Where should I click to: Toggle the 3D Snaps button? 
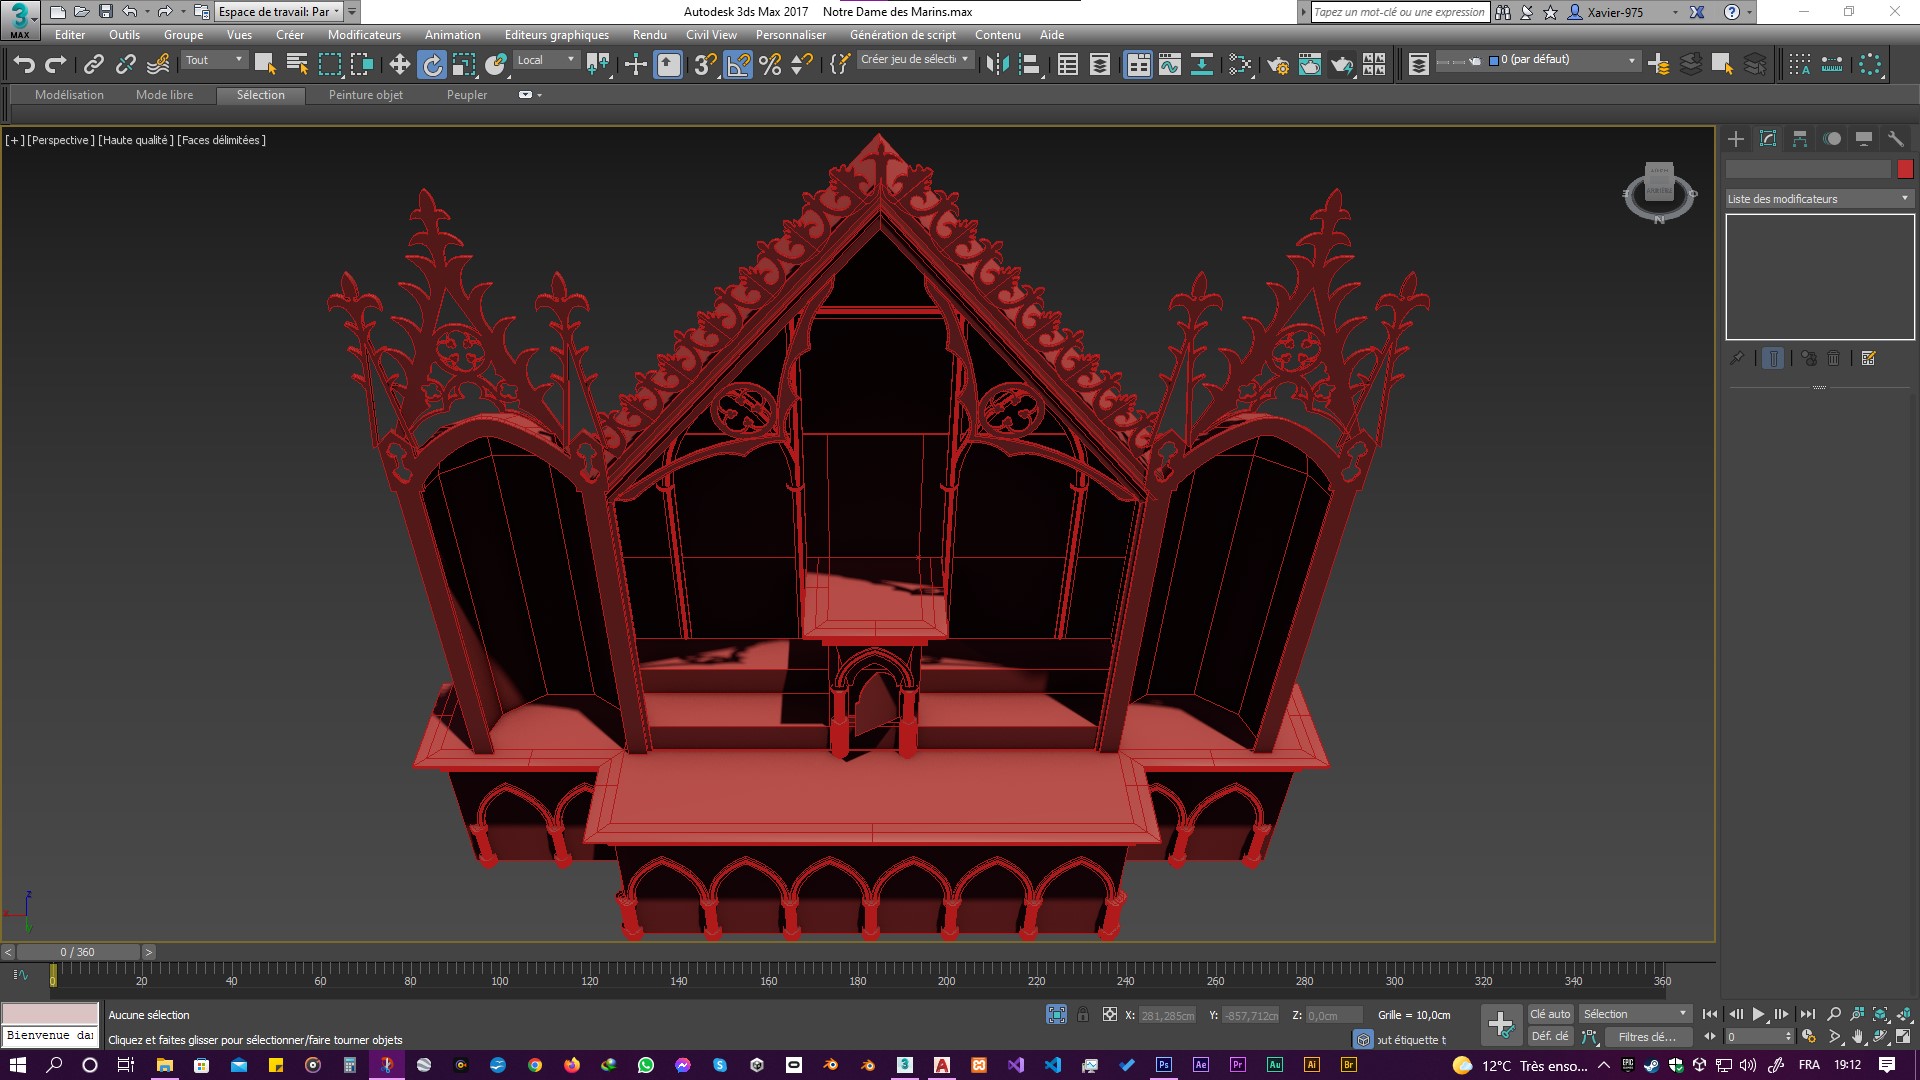(705, 65)
